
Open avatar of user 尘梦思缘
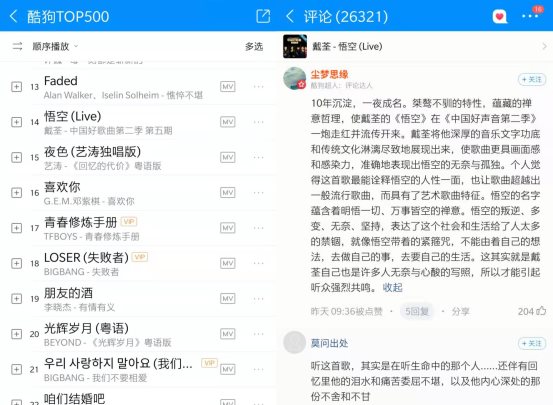pos(294,78)
